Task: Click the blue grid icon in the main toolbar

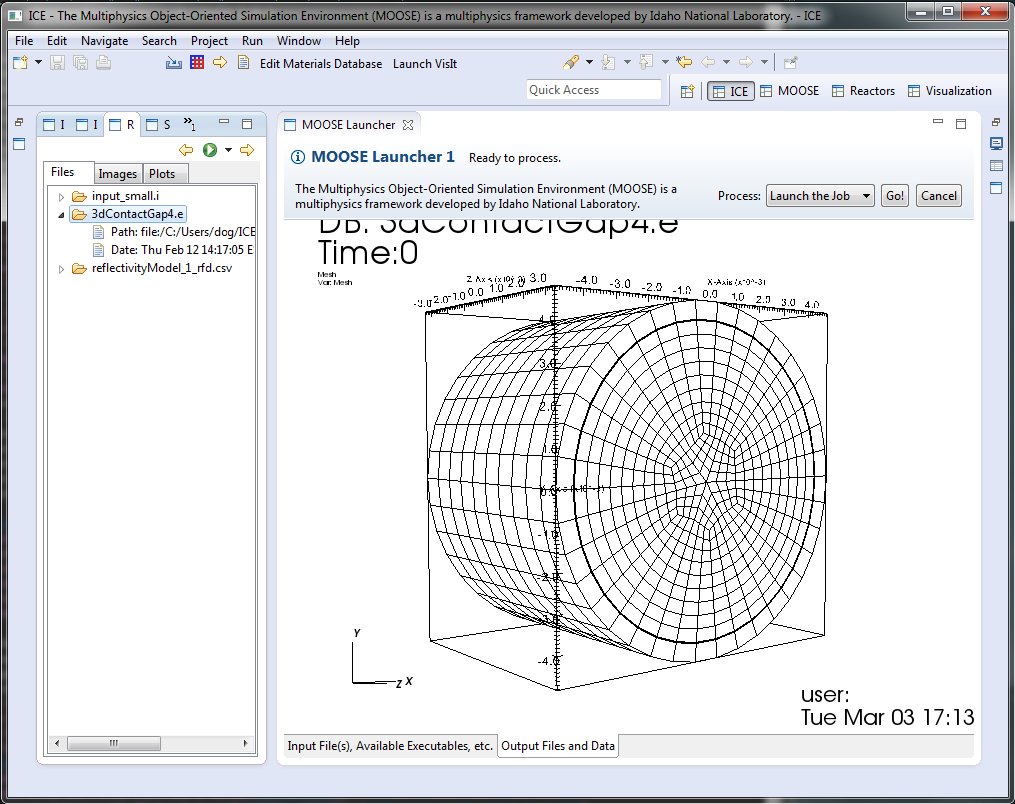Action: pos(197,63)
